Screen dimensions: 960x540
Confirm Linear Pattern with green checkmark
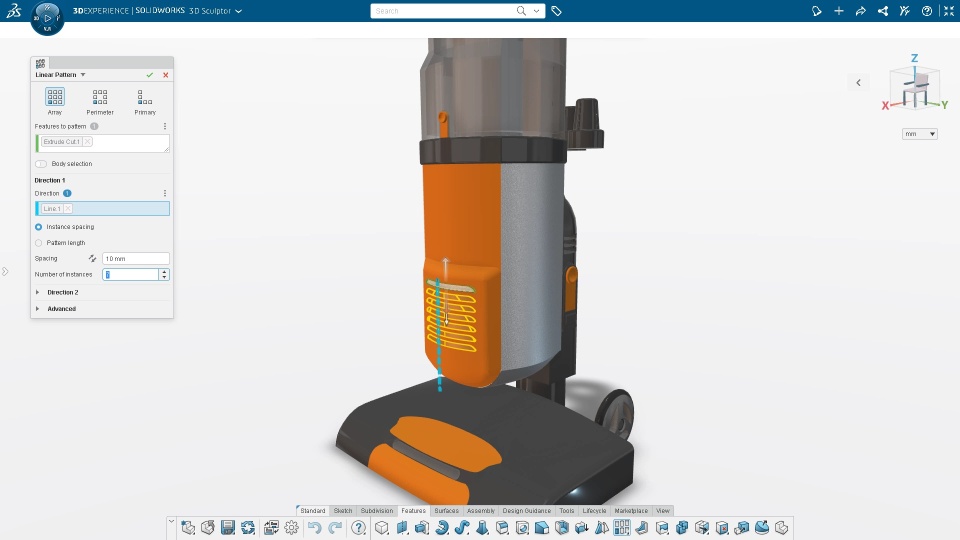click(149, 75)
